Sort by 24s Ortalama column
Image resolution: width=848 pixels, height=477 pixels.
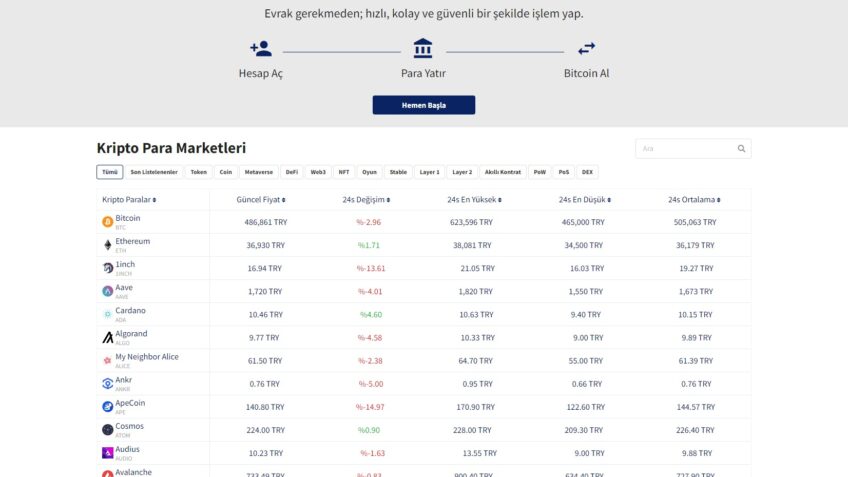pyautogui.click(x=694, y=199)
